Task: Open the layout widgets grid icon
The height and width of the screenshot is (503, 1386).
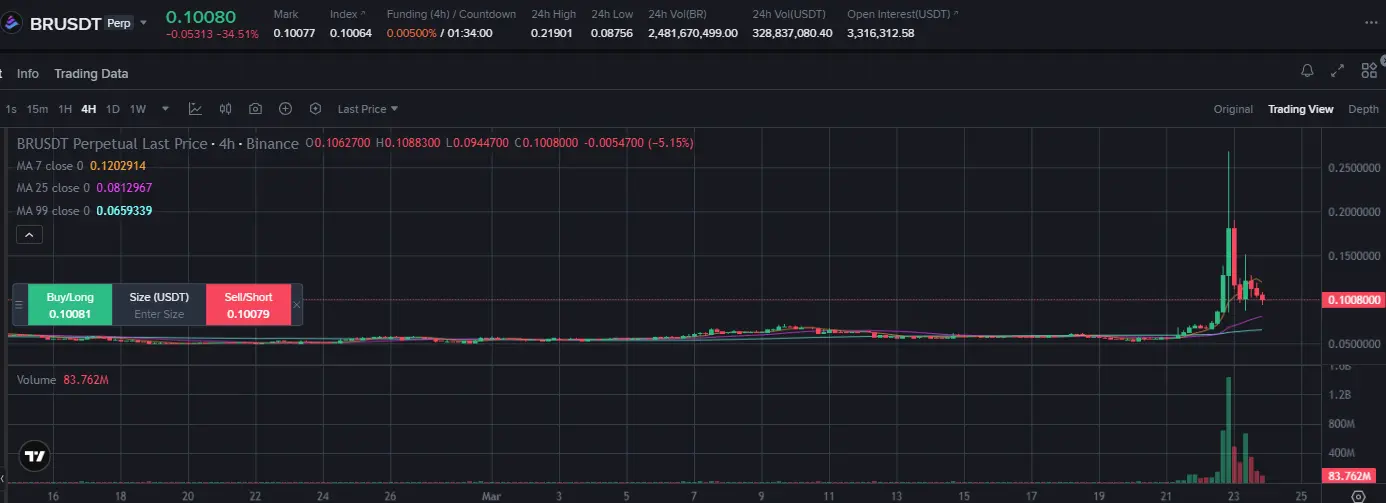Action: [1369, 71]
